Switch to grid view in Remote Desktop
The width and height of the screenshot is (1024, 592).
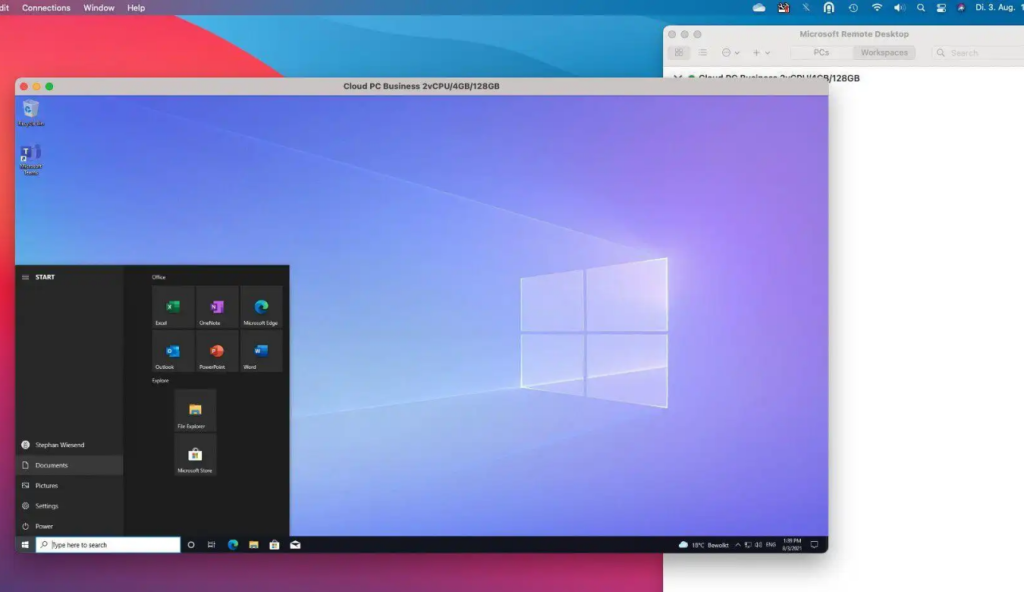[x=679, y=52]
